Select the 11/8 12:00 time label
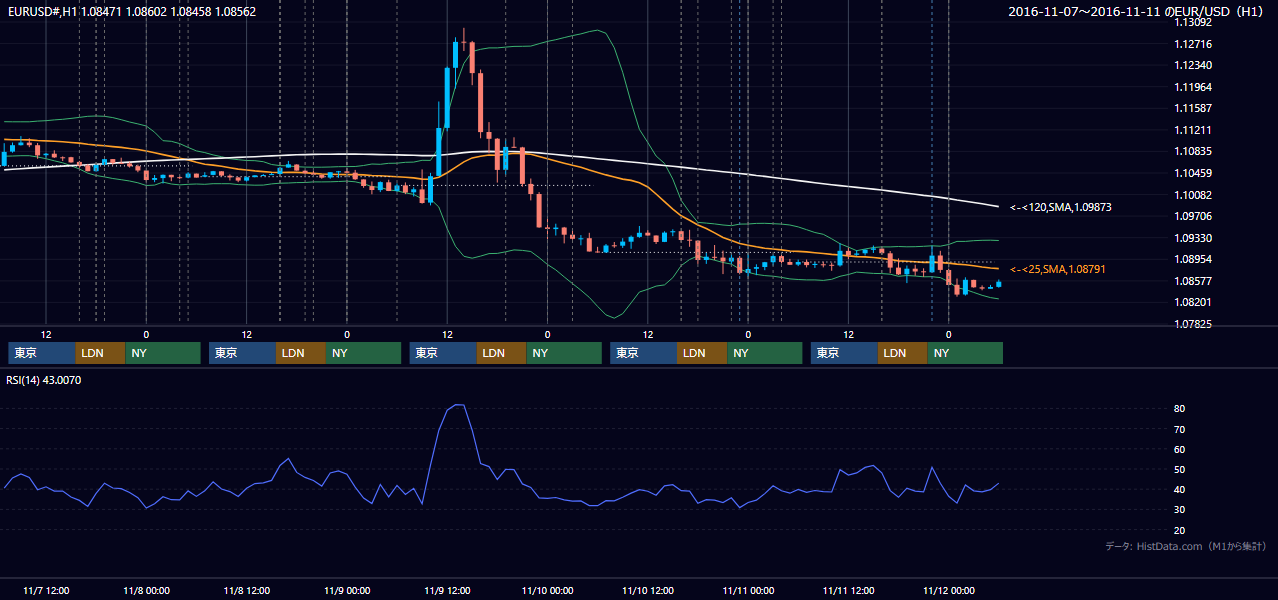 pyautogui.click(x=246, y=591)
